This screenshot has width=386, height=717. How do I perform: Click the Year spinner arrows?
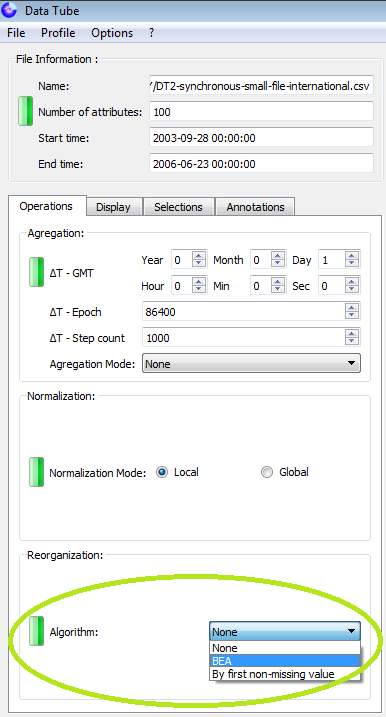(199, 260)
